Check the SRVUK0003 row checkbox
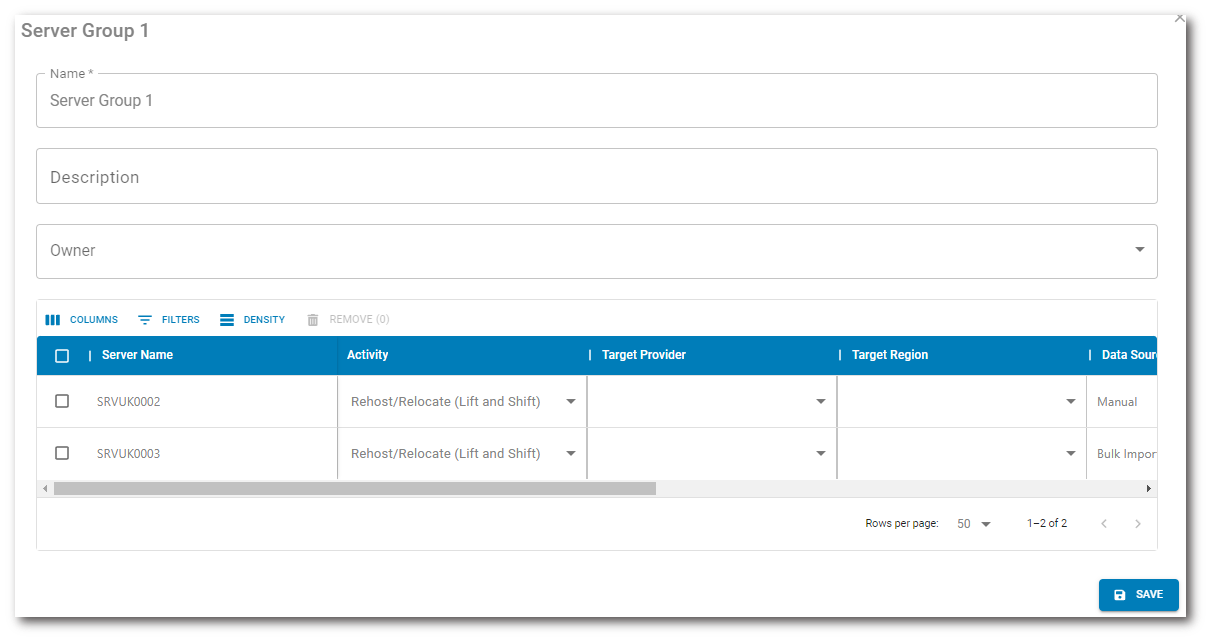This screenshot has height=642, width=1211. tap(62, 453)
